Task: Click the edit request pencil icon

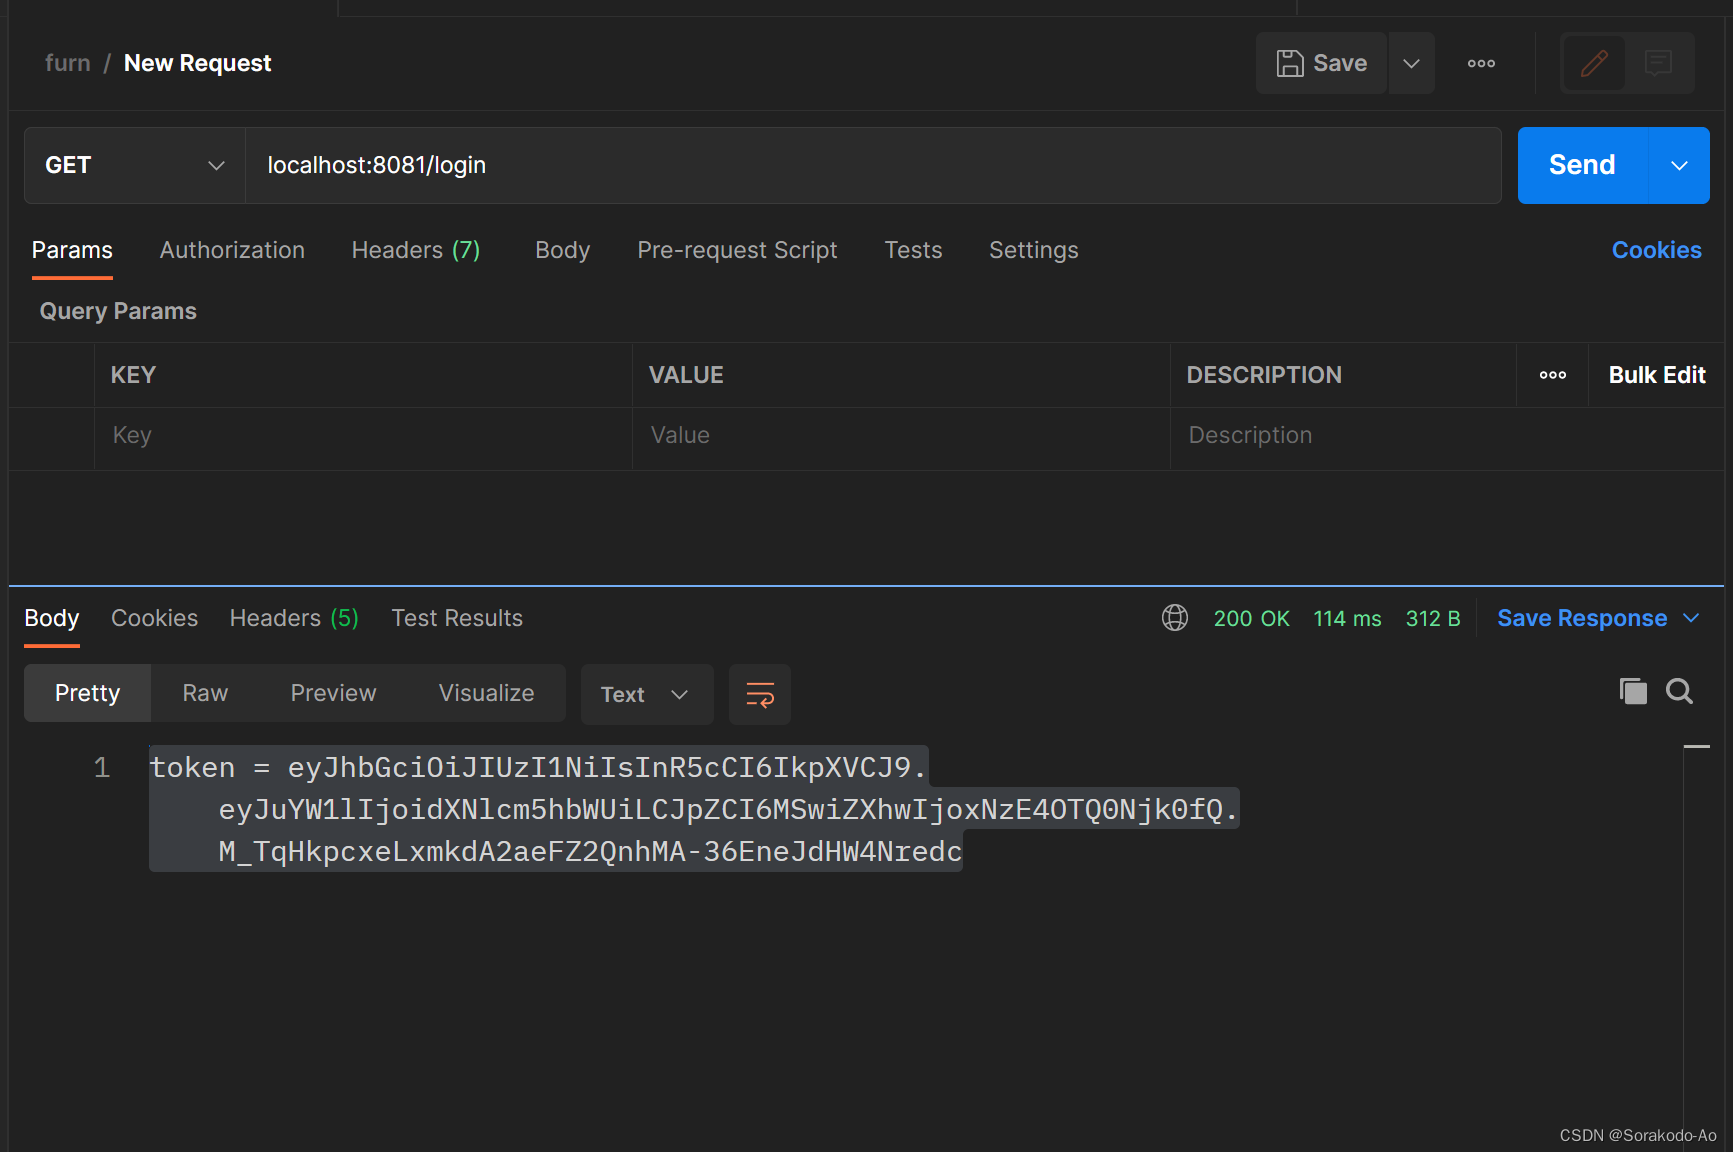Action: click(x=1594, y=63)
